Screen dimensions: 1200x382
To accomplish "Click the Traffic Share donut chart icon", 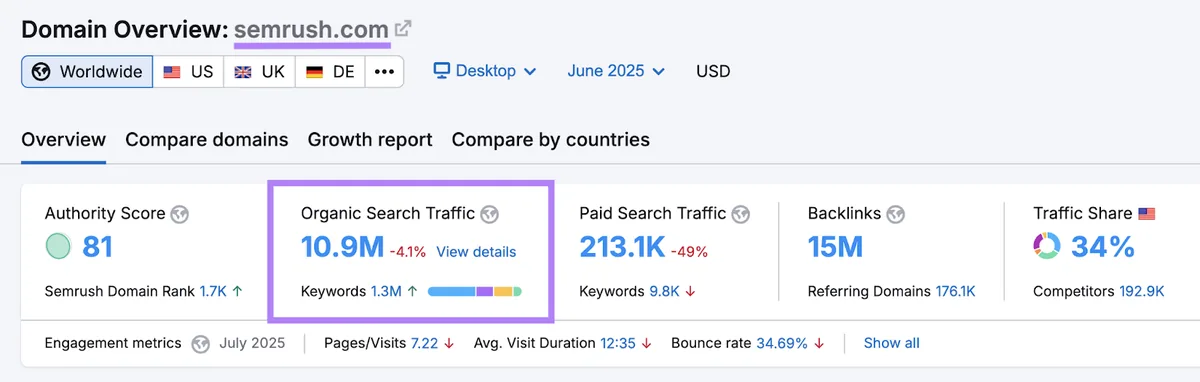I will 1047,247.
